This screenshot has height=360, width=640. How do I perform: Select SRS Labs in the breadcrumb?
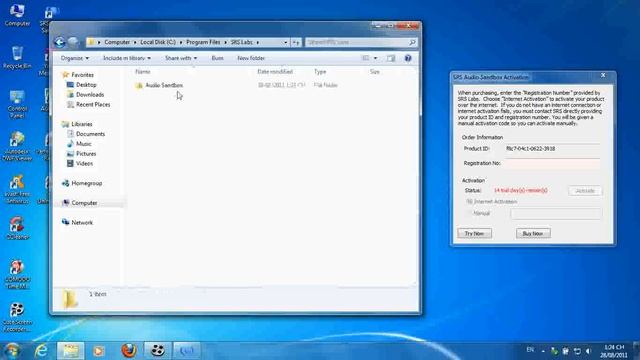(x=241, y=42)
